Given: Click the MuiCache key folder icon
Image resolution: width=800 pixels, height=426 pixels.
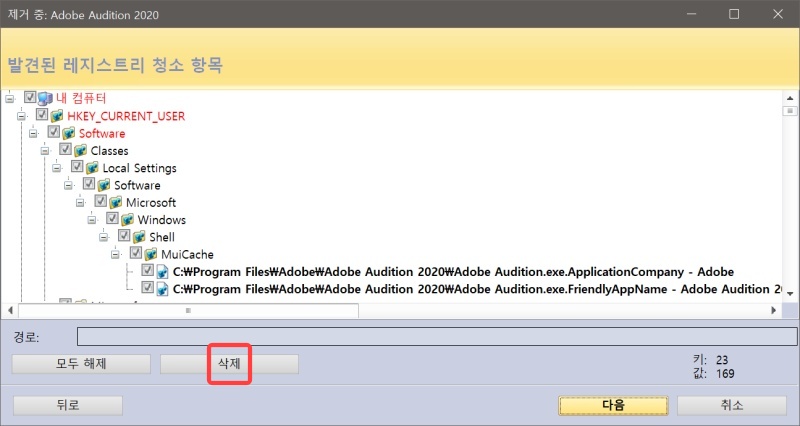Looking at the screenshot, I should pyautogui.click(x=151, y=254).
